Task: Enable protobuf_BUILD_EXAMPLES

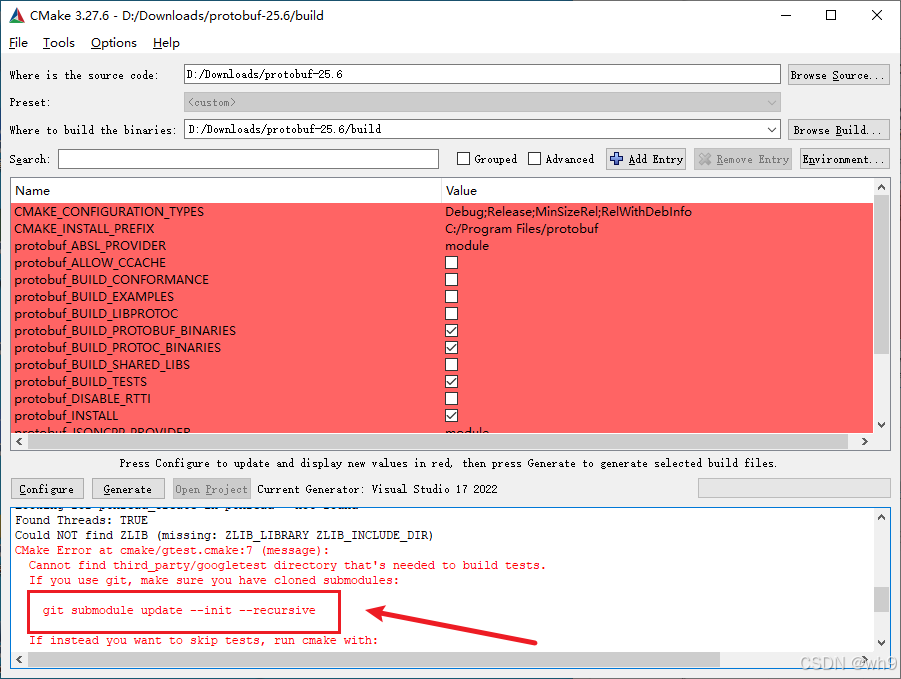Action: (451, 296)
